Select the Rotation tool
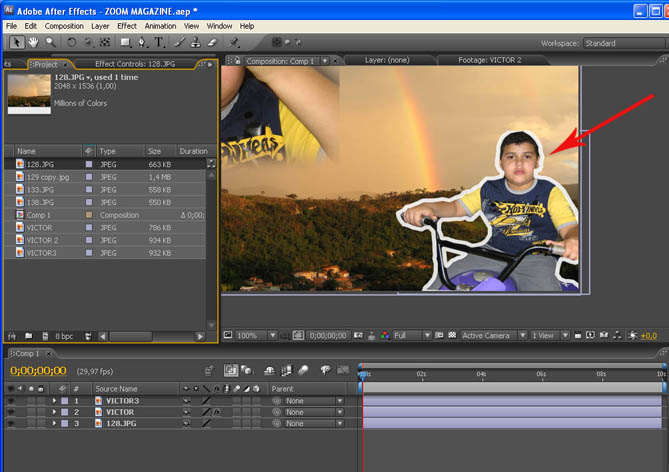The width and height of the screenshot is (669, 472). click(72, 43)
